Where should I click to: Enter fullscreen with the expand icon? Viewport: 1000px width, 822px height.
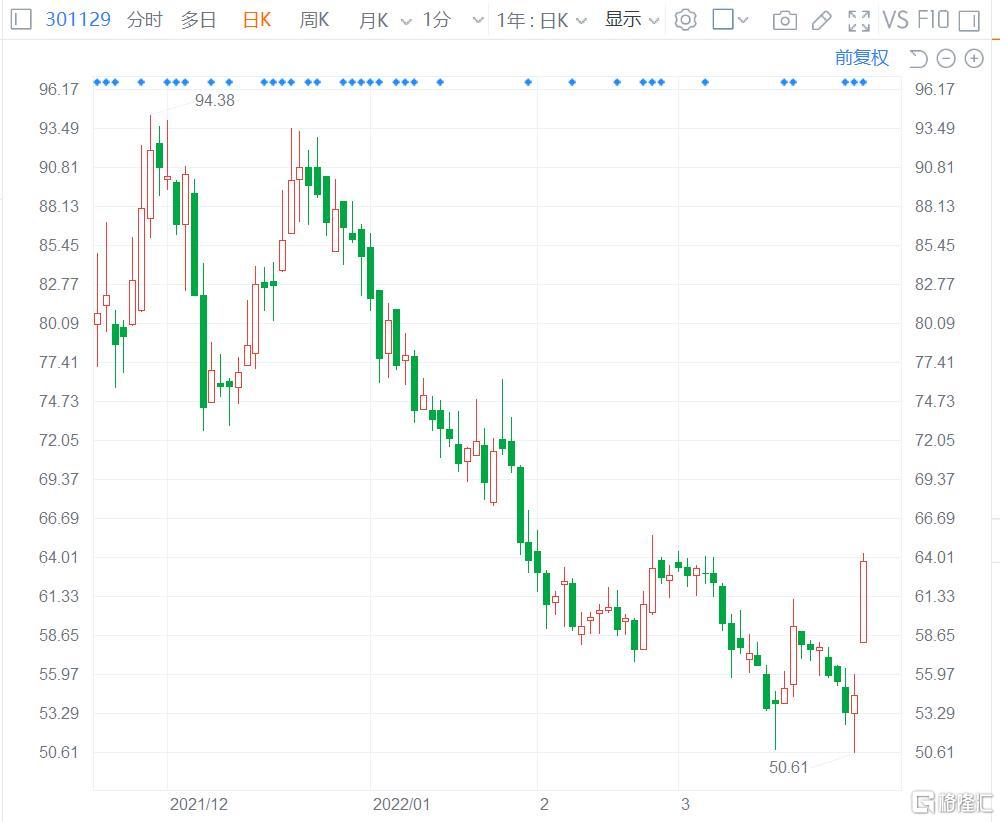click(859, 21)
